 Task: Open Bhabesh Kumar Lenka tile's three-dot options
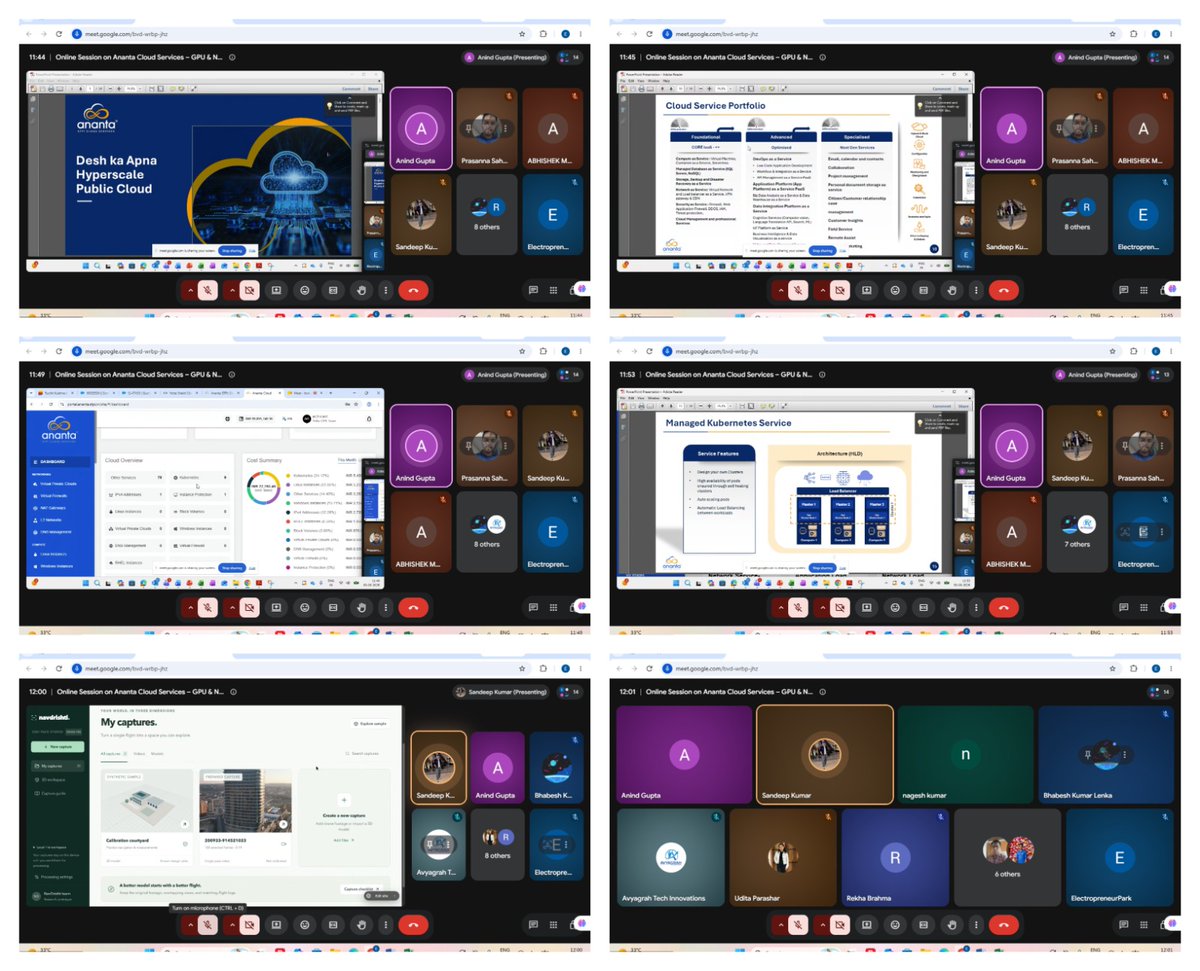pyautogui.click(x=1125, y=755)
